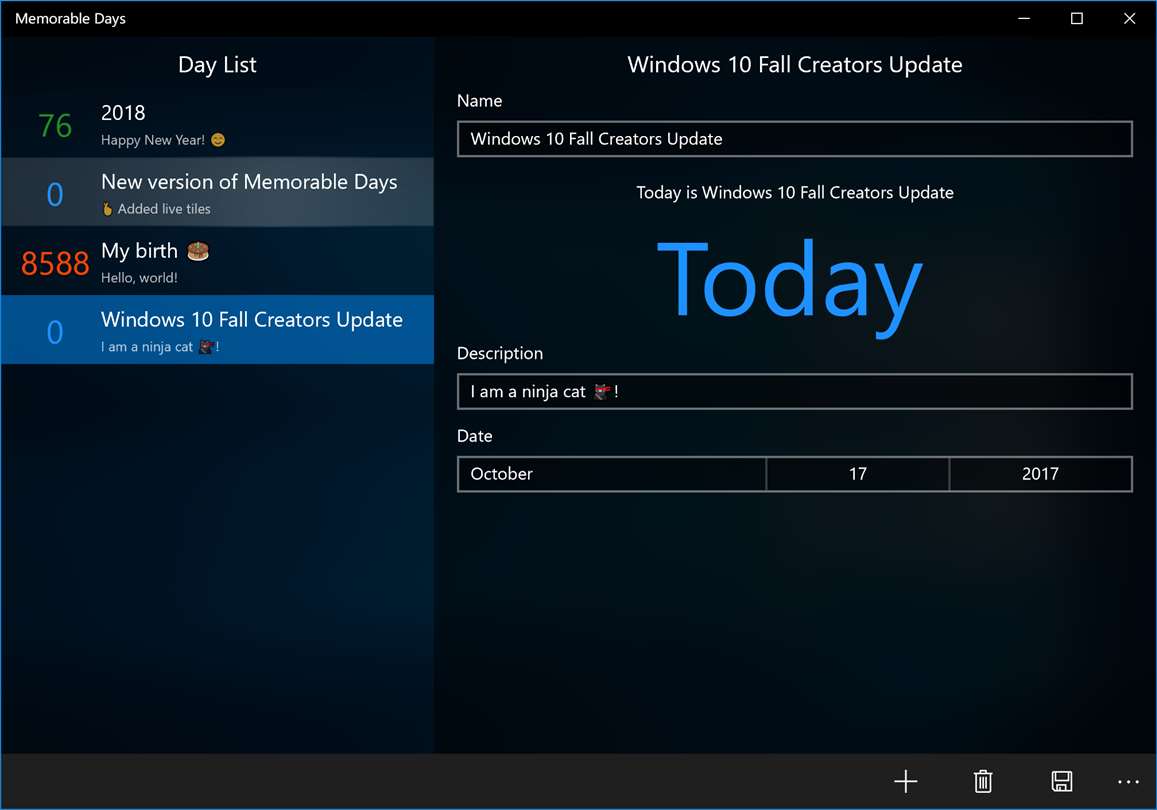Change the month October in date picker
This screenshot has height=810, width=1157.
[x=612, y=474]
